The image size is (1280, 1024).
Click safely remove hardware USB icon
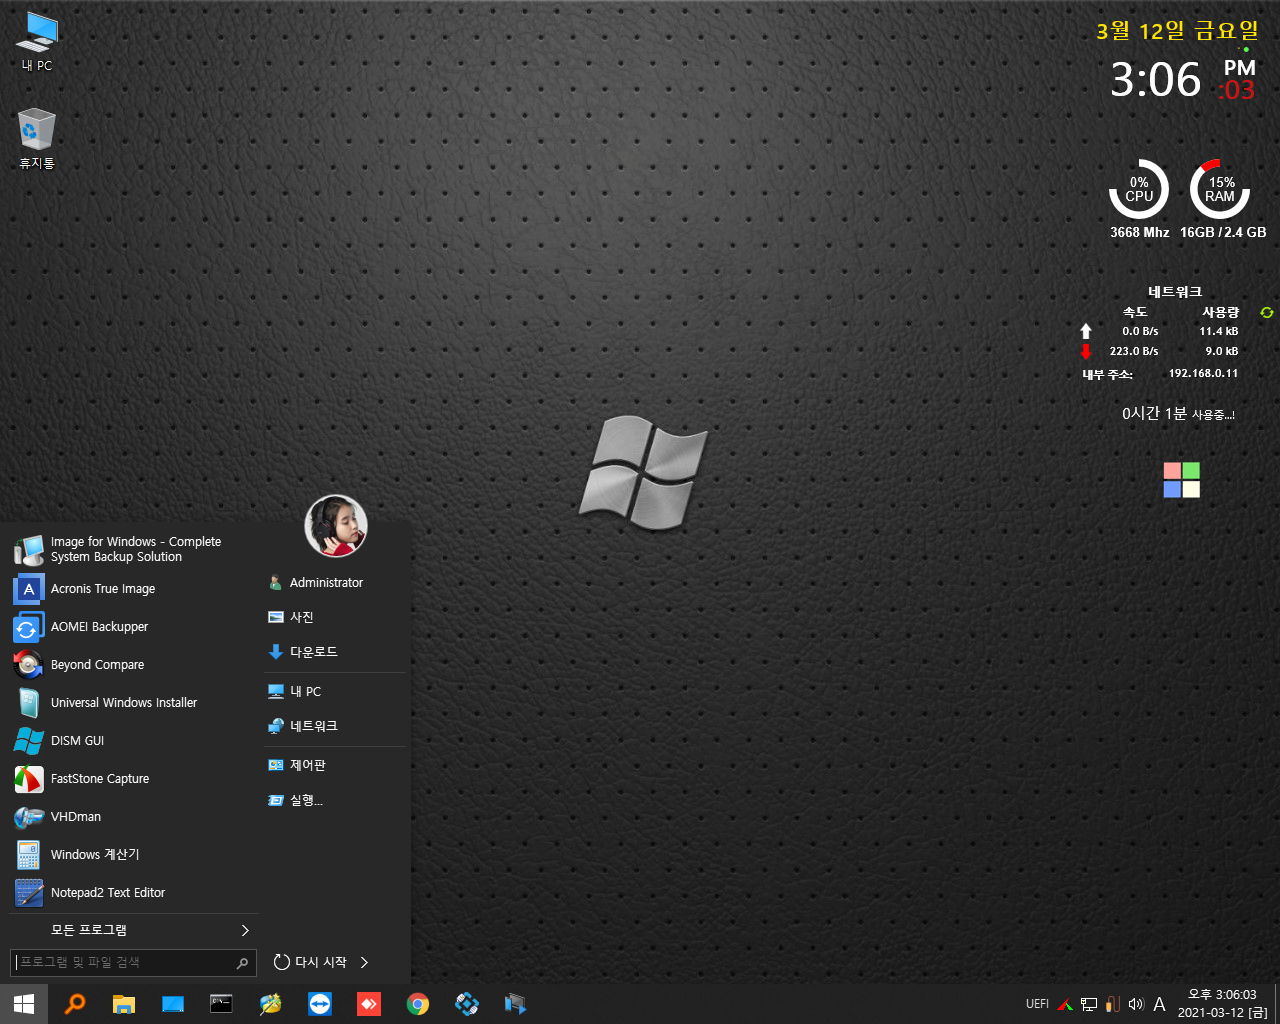click(1112, 1004)
